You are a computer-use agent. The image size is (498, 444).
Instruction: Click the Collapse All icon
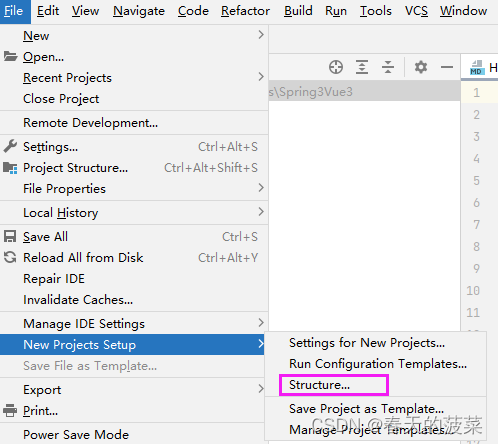pos(388,67)
